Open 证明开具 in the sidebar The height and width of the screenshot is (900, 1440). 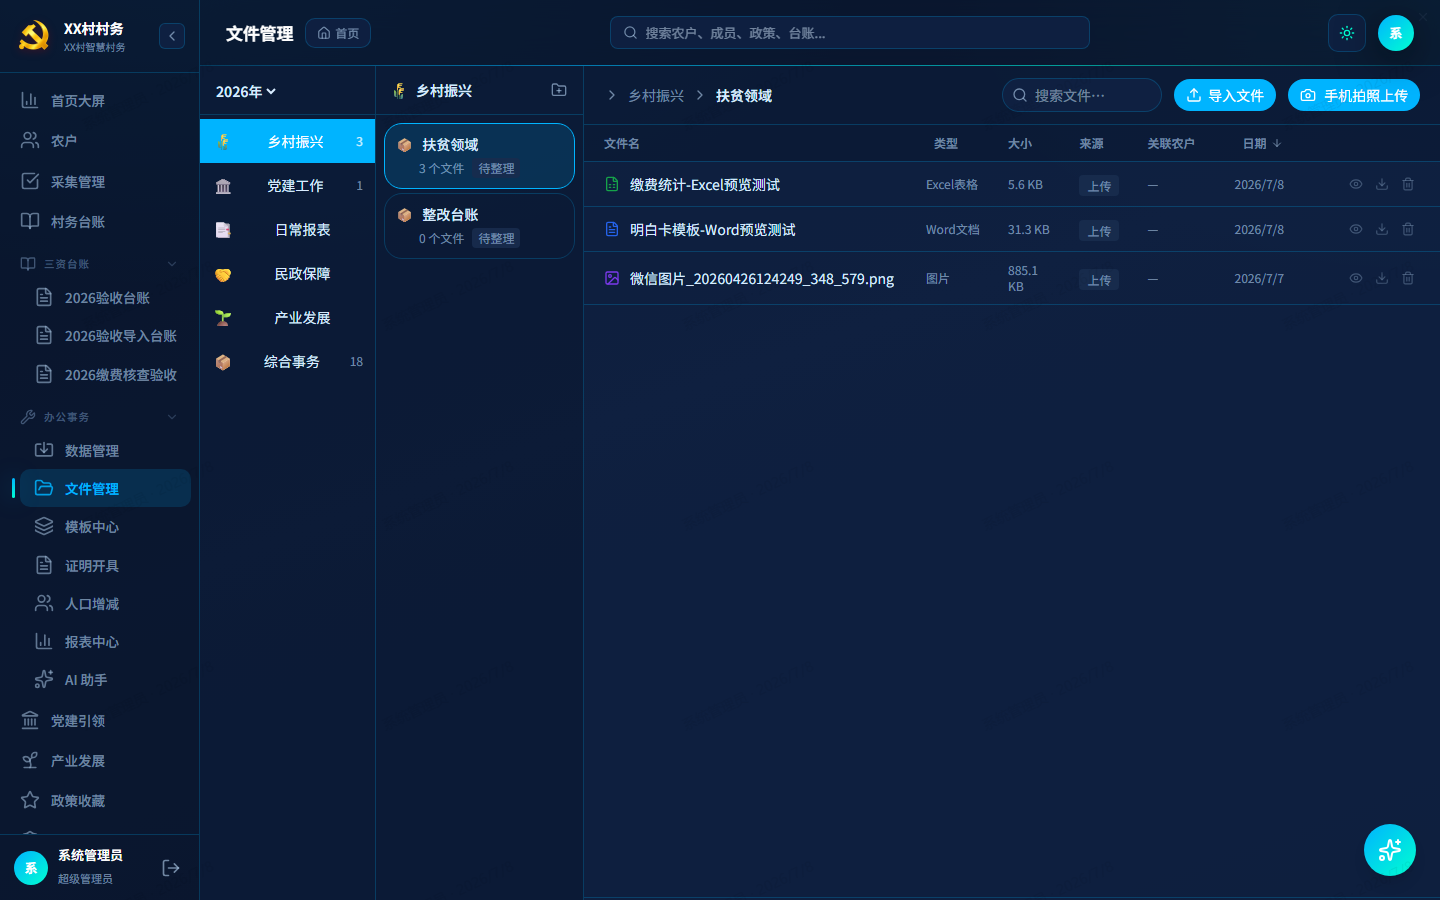pos(106,566)
